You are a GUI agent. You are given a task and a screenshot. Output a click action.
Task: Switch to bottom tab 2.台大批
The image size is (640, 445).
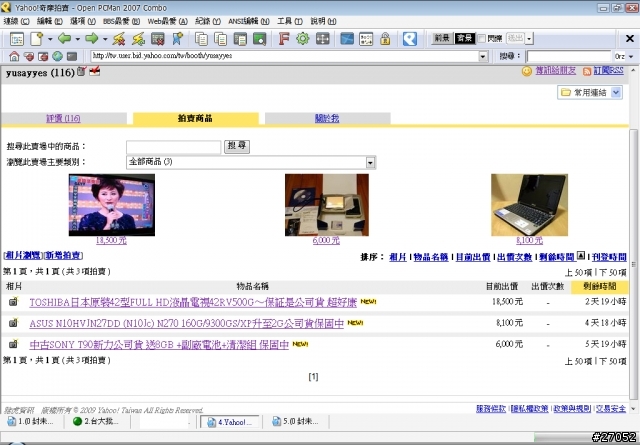[x=98, y=421]
